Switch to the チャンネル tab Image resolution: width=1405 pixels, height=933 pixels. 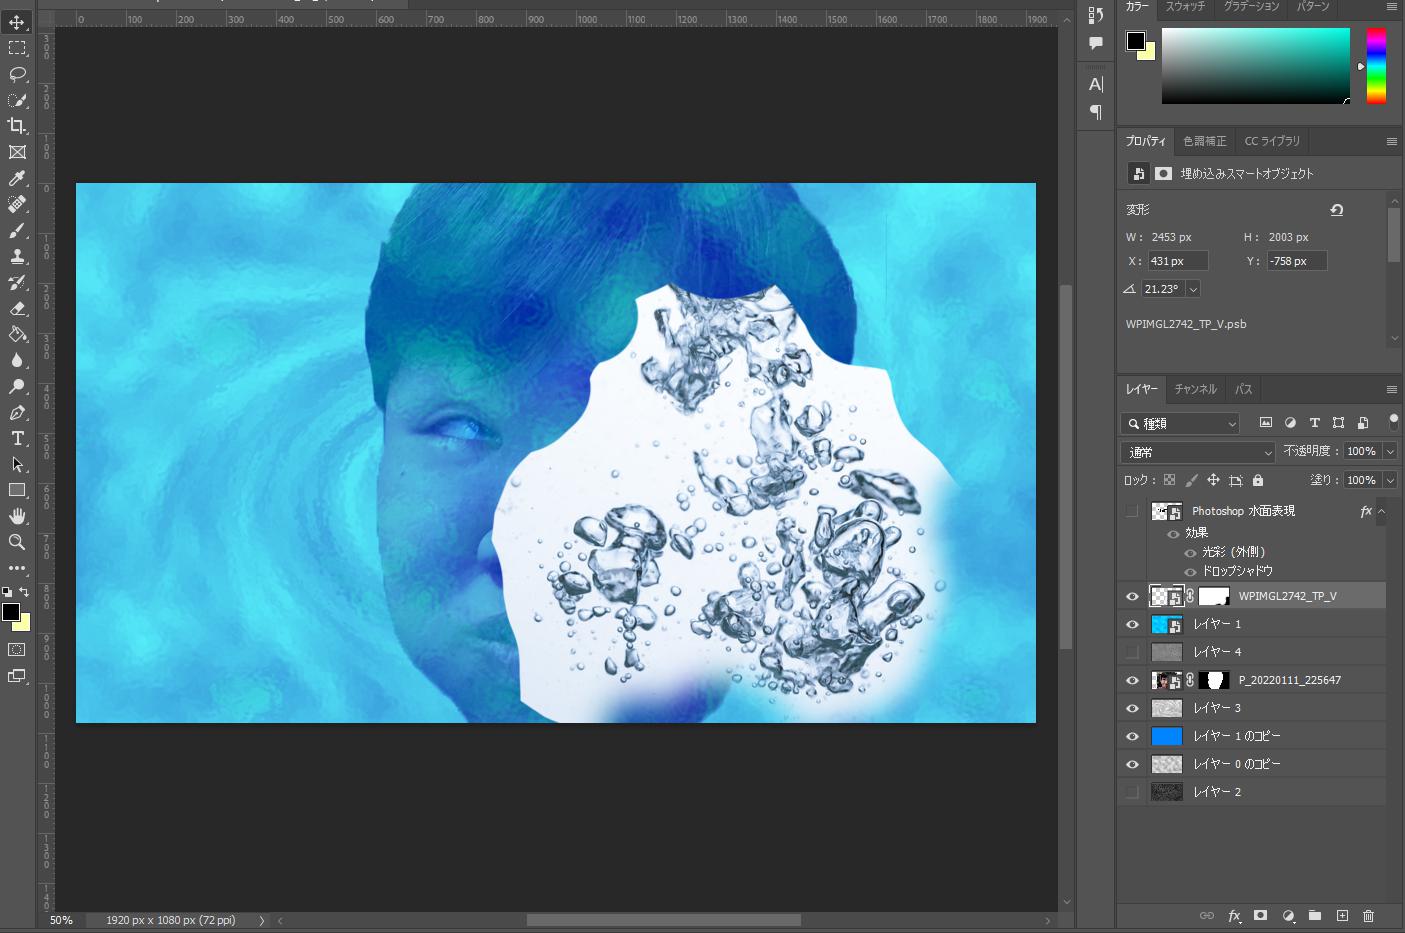(x=1195, y=389)
